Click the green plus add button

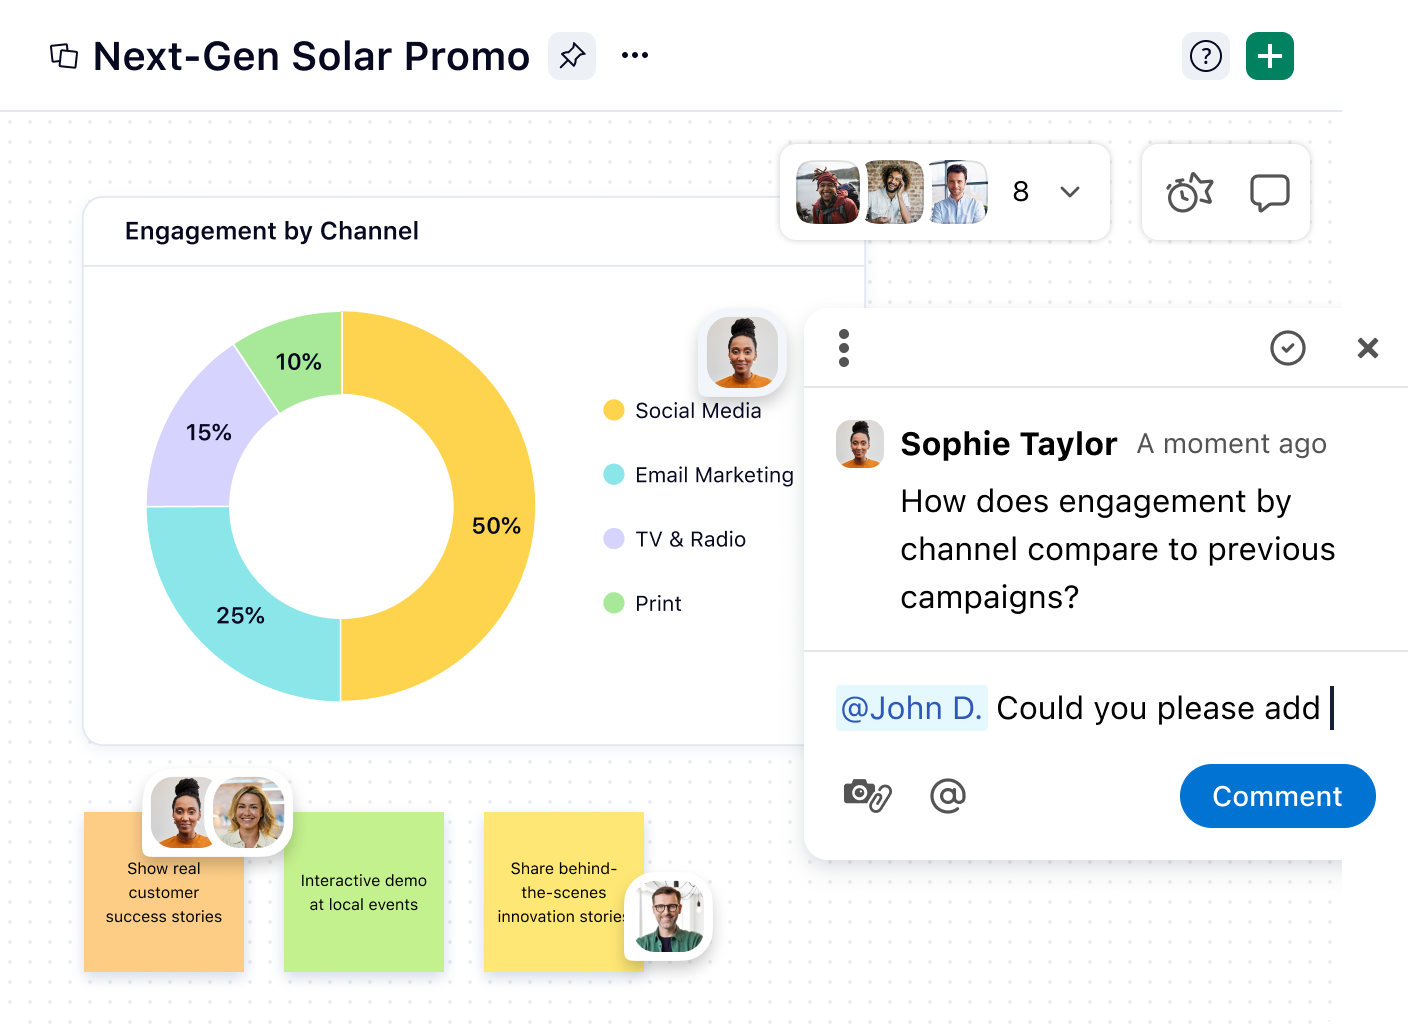pos(1270,56)
